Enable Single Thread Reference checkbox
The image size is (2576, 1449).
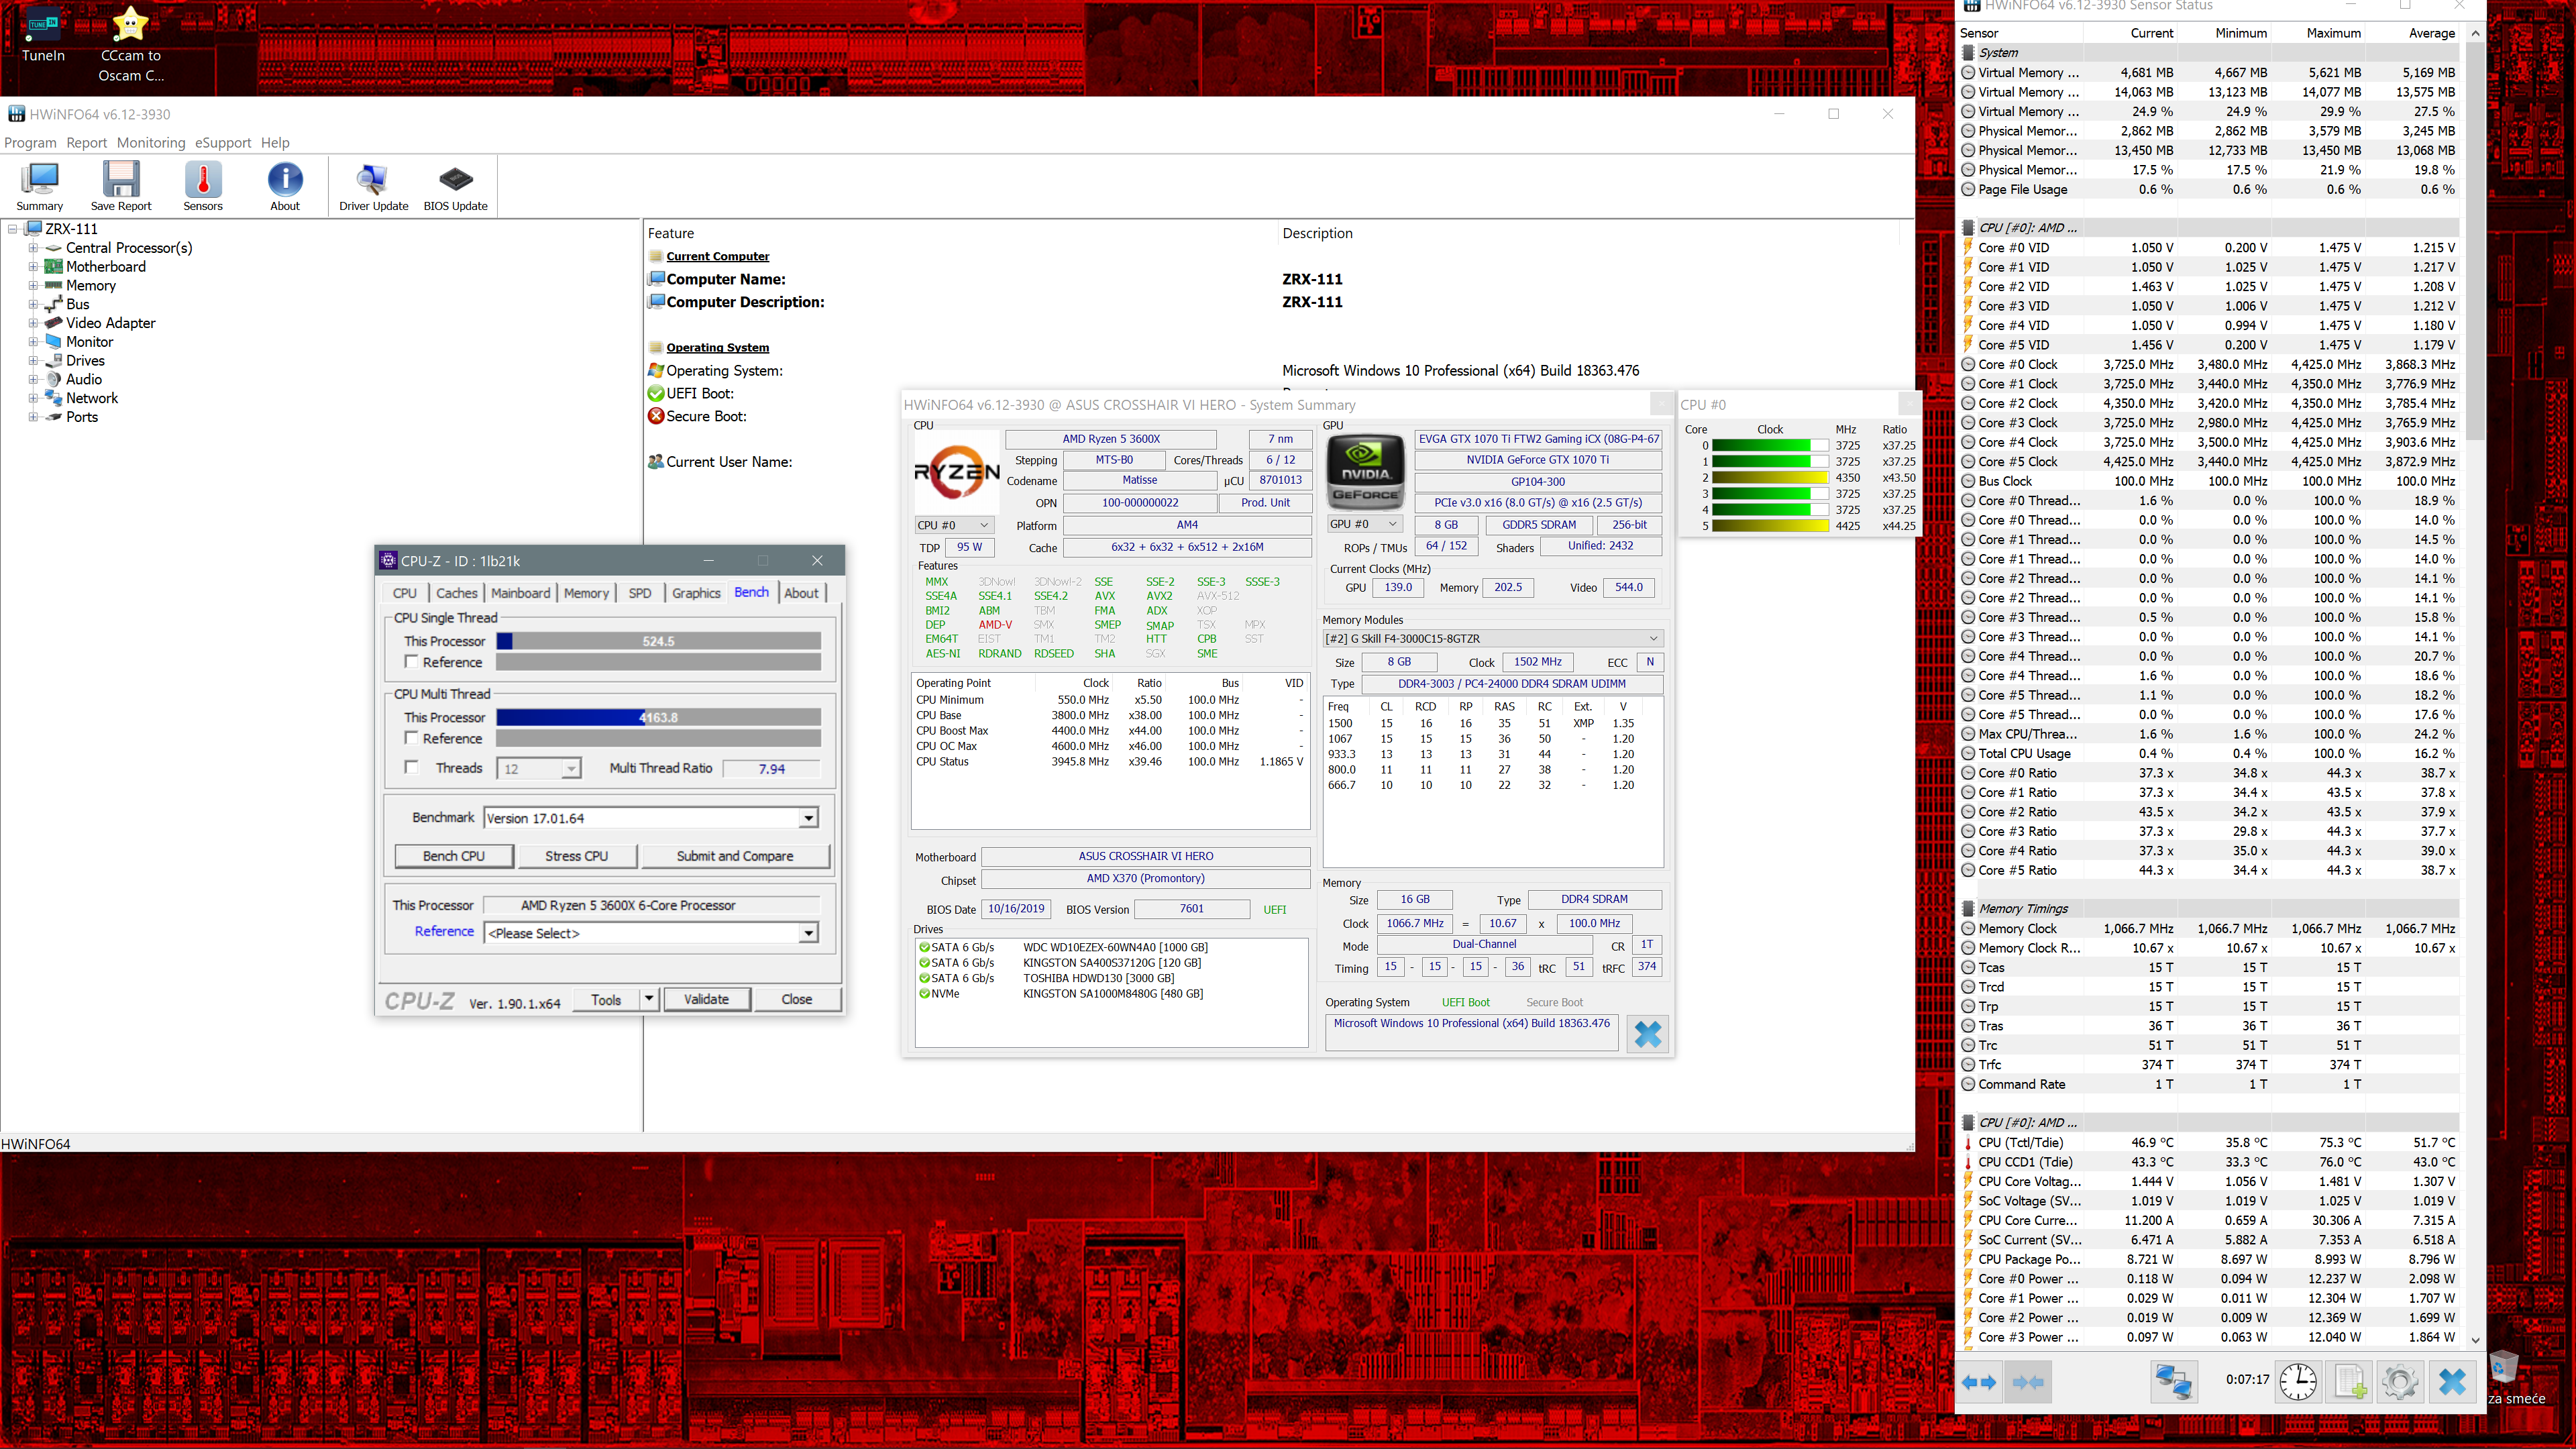411,662
